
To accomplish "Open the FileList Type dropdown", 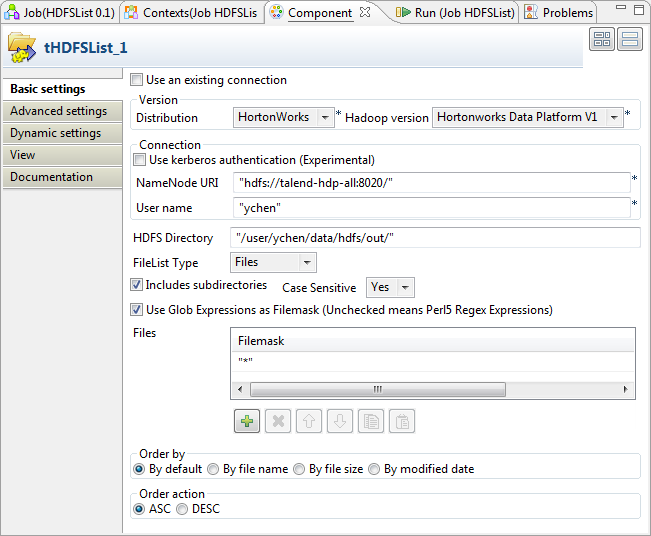I will pyautogui.click(x=307, y=262).
